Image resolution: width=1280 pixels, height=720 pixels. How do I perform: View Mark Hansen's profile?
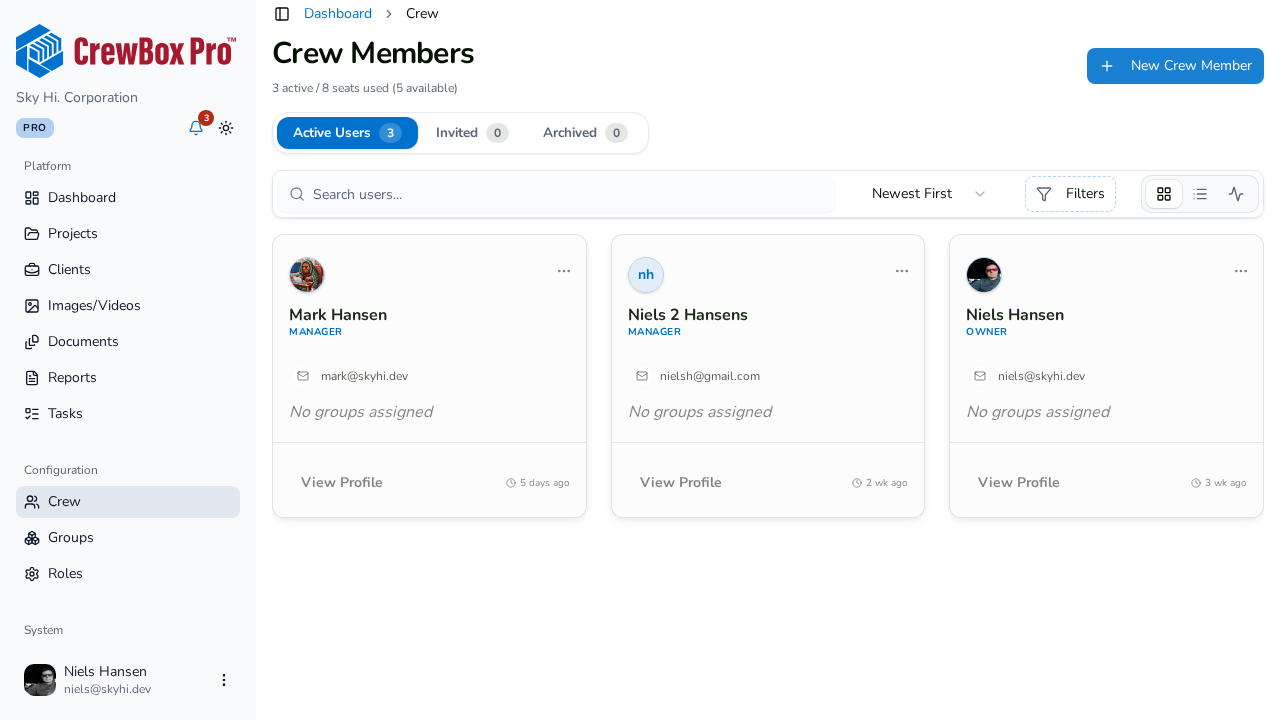[x=342, y=483]
